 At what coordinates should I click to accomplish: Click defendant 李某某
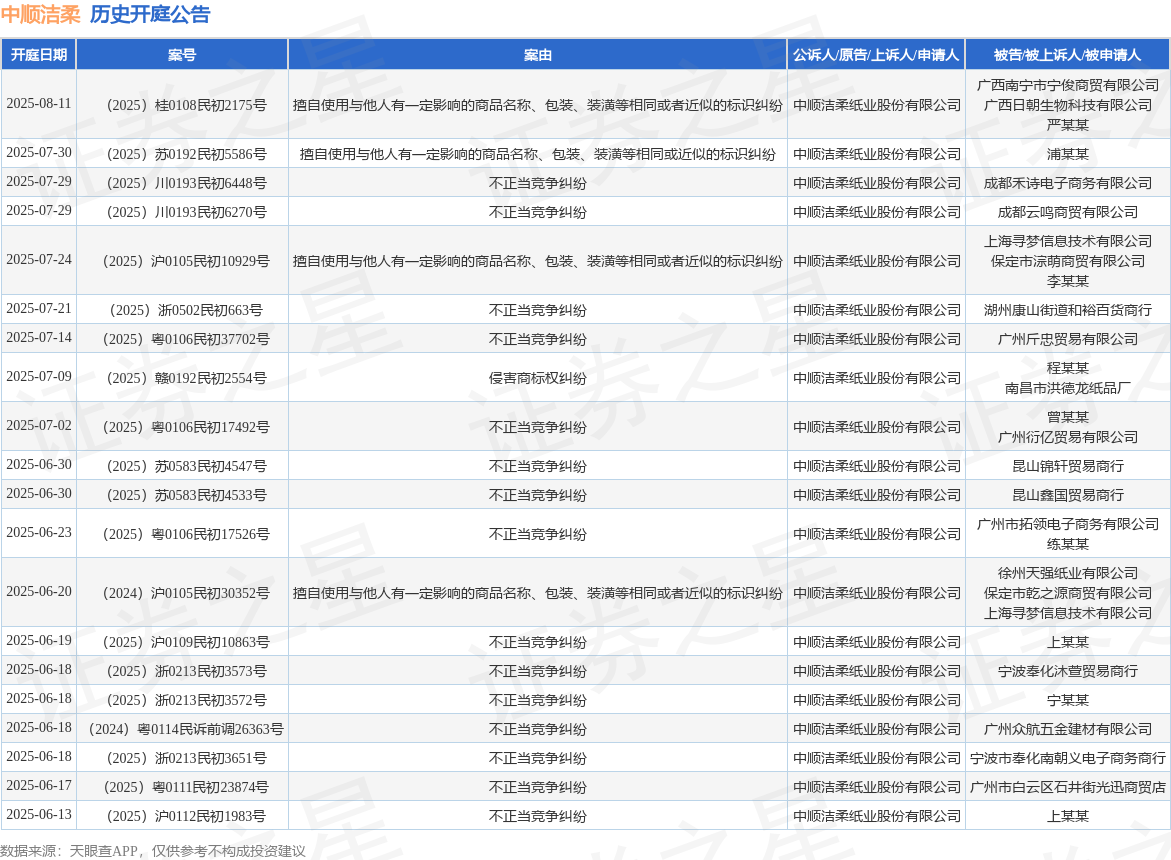click(1068, 281)
